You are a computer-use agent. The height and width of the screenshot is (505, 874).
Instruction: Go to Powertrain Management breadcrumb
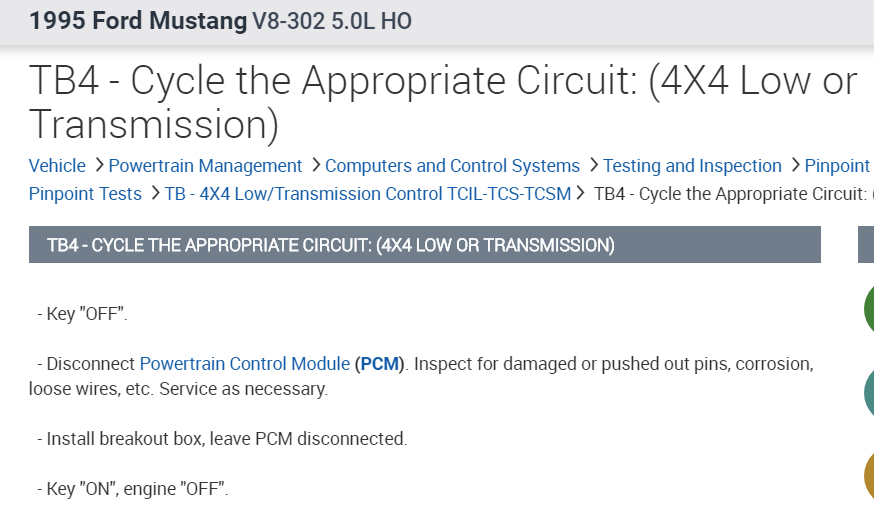point(205,166)
